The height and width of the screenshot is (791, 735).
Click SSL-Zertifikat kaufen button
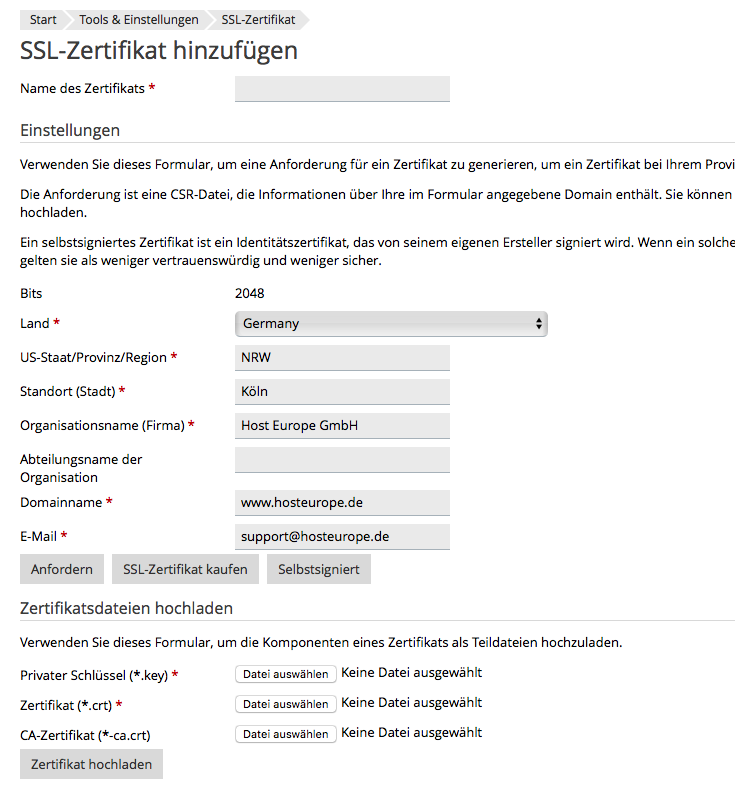pyautogui.click(x=185, y=569)
